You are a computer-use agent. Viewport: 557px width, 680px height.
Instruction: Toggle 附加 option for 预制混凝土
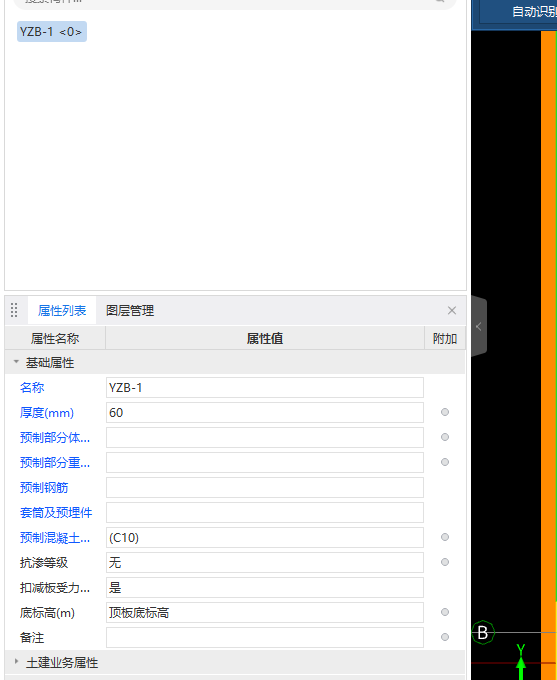(x=445, y=537)
